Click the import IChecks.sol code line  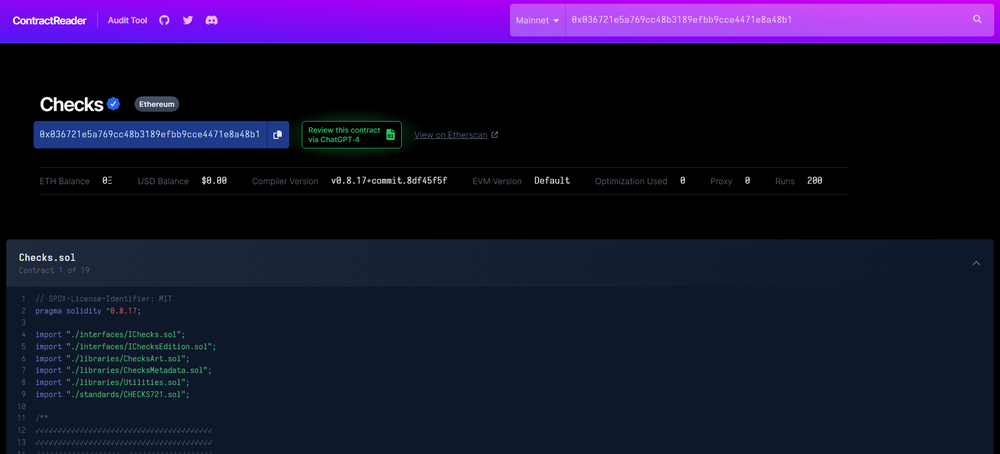coord(110,335)
